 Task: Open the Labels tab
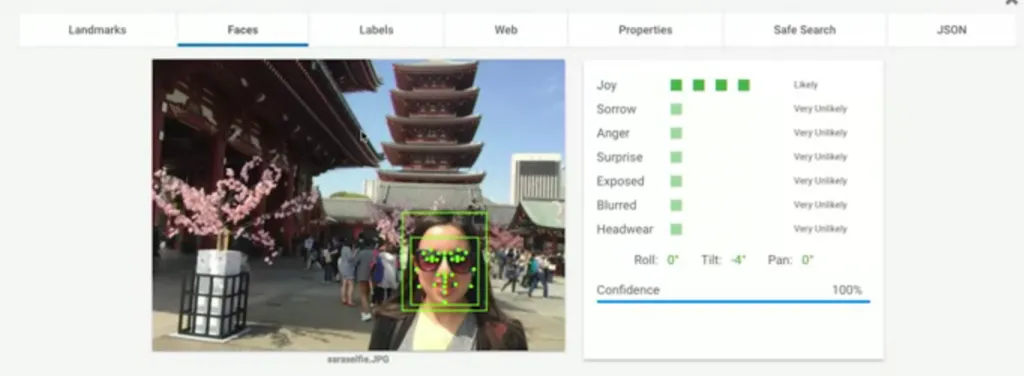point(376,30)
